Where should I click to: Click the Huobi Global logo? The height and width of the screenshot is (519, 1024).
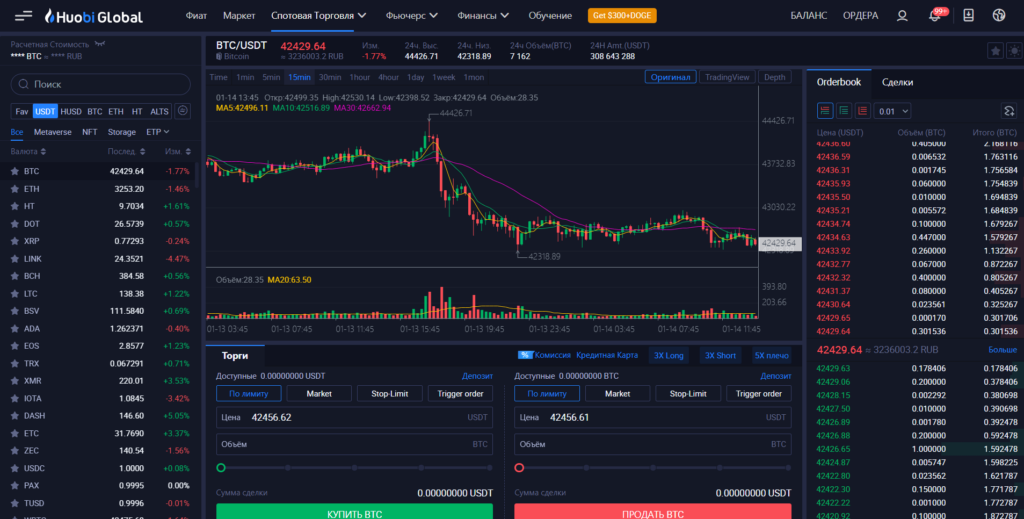[93, 16]
